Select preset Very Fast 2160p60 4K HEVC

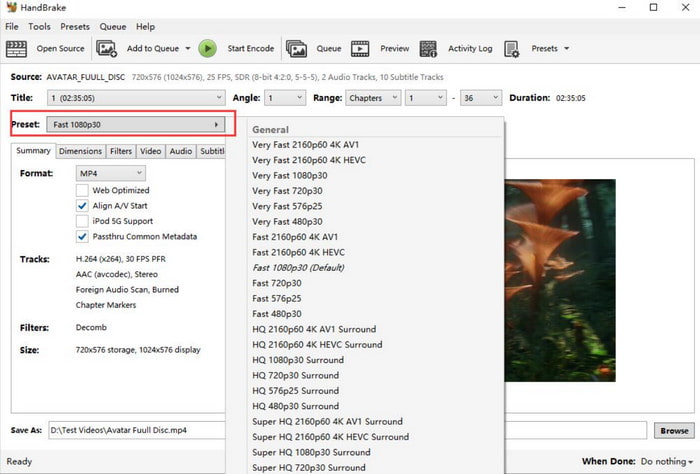[308, 160]
